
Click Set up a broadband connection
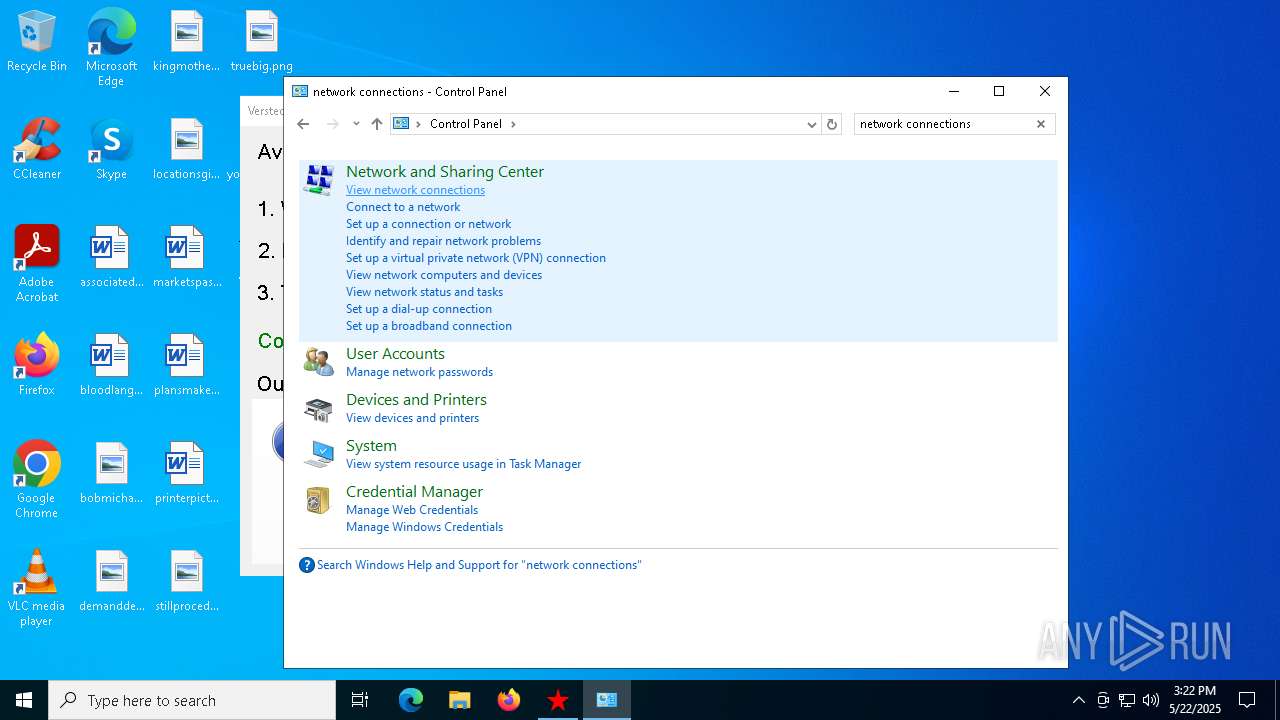click(x=429, y=326)
